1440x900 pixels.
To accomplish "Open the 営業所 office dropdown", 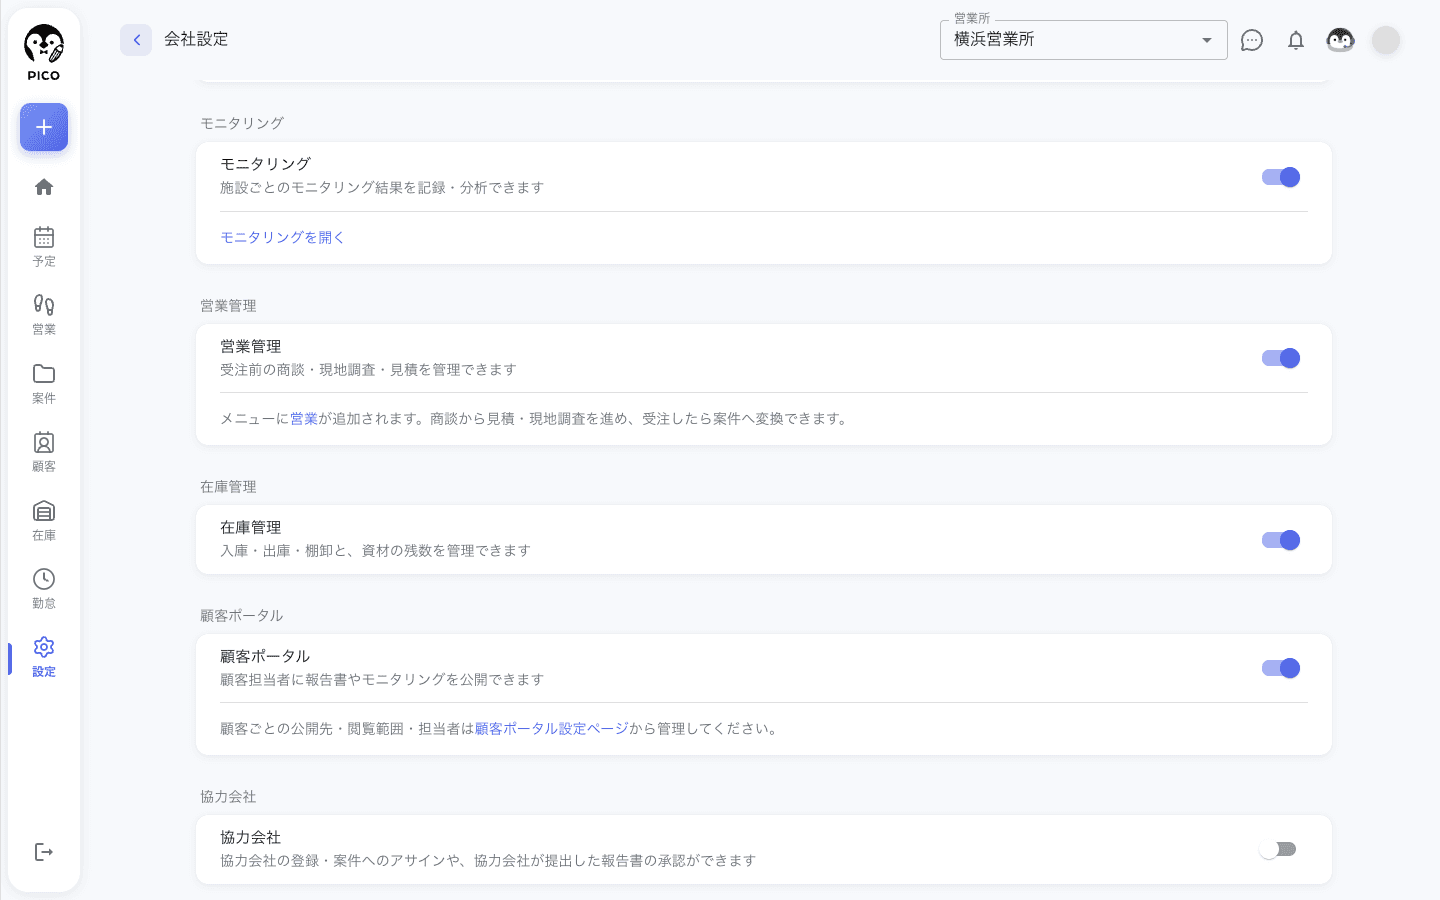I will click(x=1084, y=40).
